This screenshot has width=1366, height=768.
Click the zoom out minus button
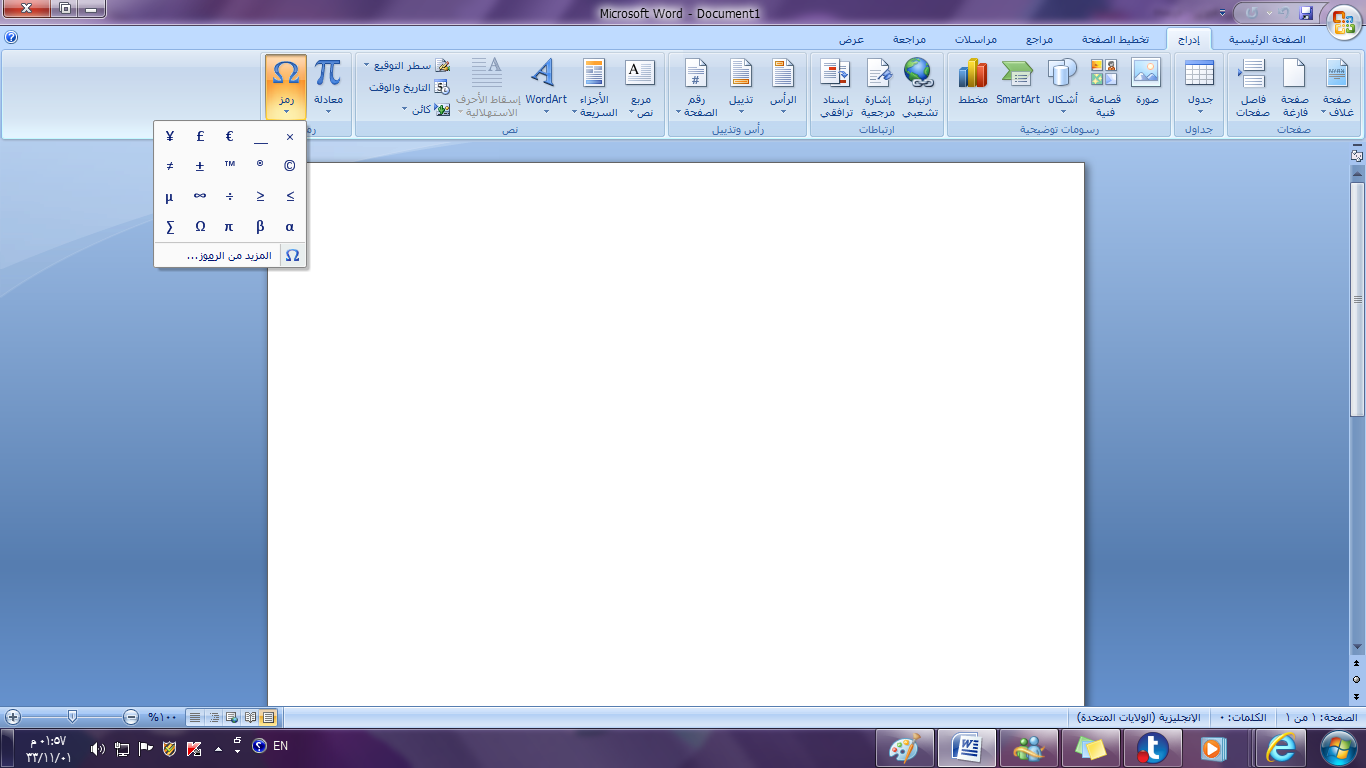[131, 717]
